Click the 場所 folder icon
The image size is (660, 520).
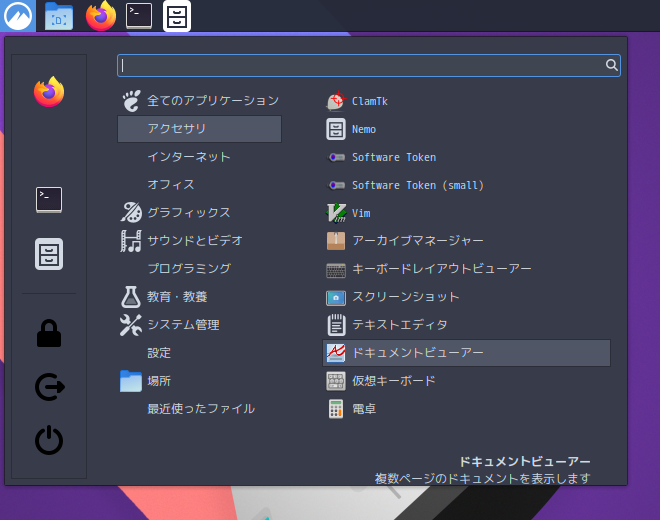coord(131,381)
